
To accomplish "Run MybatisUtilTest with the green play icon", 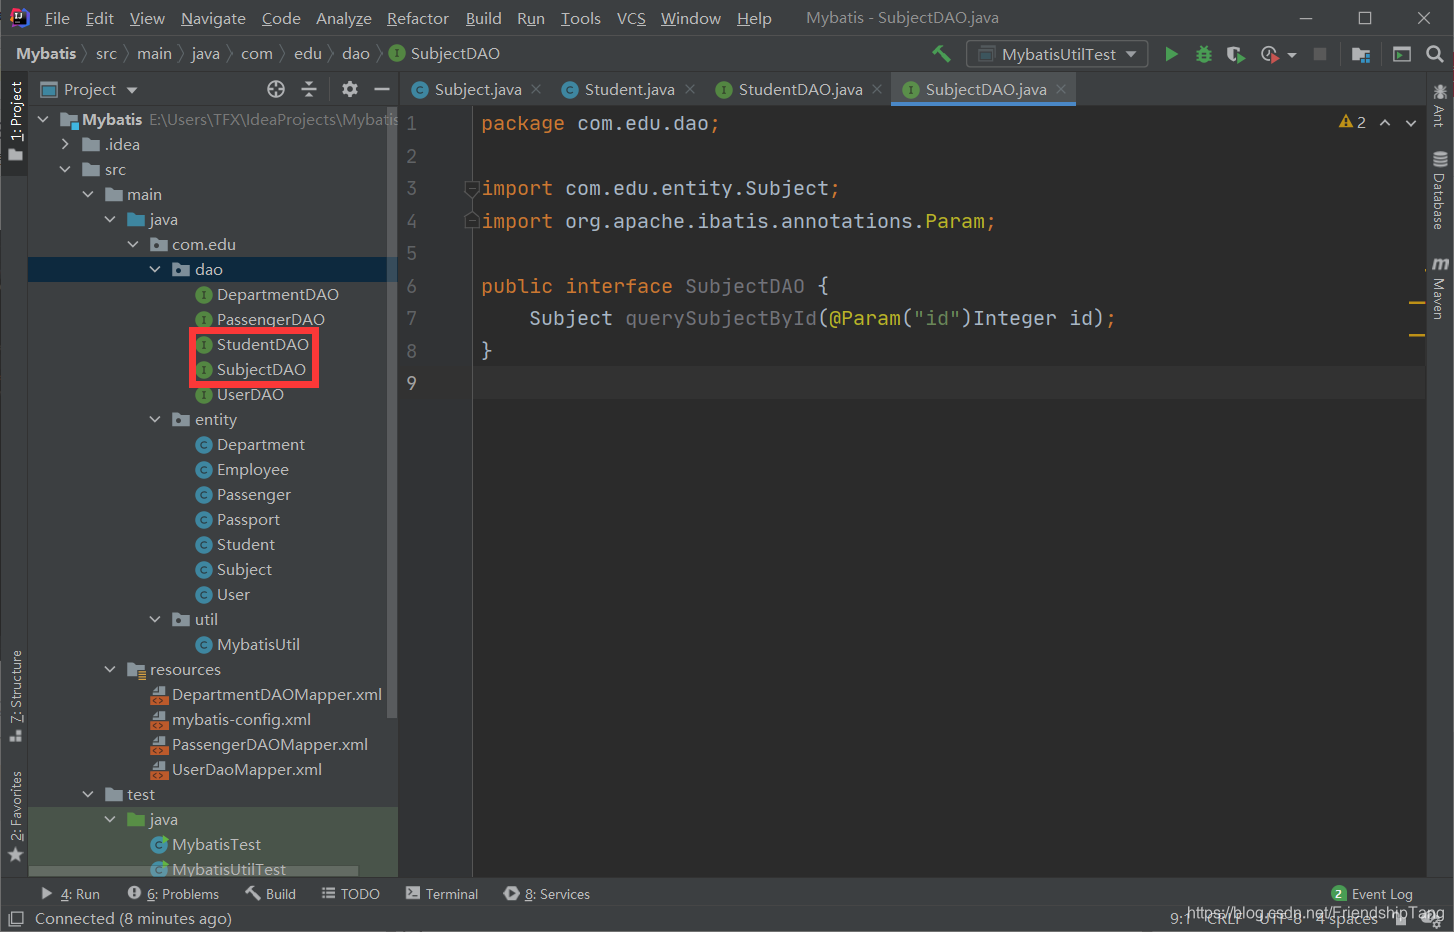I will tap(1171, 54).
